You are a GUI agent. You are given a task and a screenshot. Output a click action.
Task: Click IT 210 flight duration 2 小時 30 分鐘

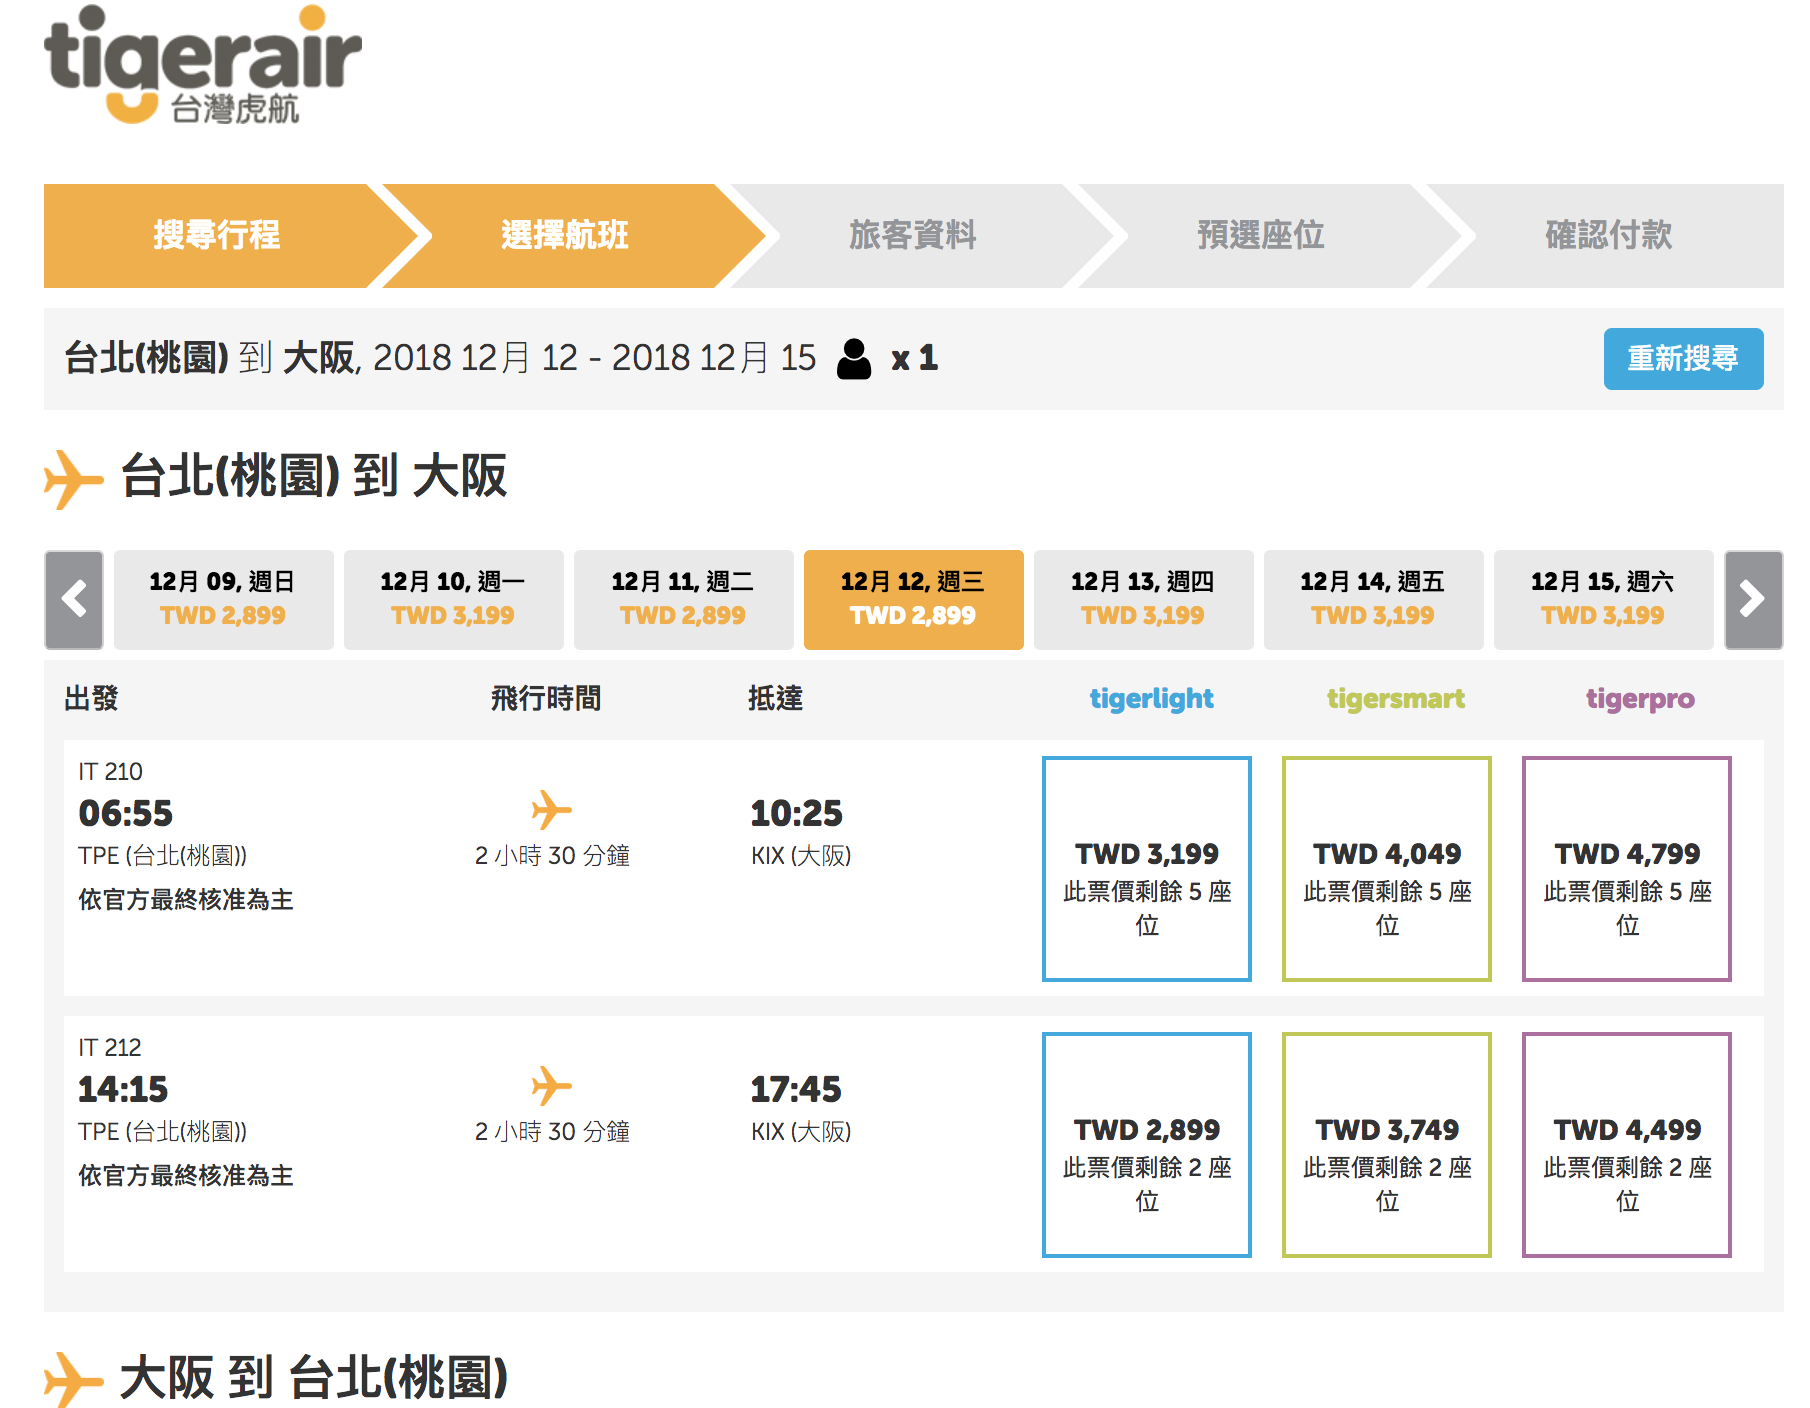click(x=552, y=856)
